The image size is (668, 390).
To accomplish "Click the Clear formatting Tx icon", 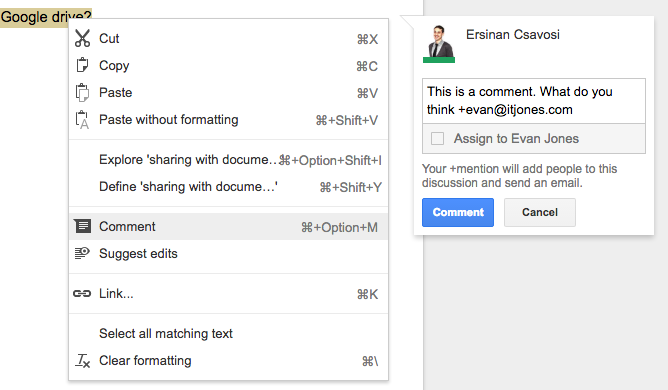I will [x=82, y=361].
